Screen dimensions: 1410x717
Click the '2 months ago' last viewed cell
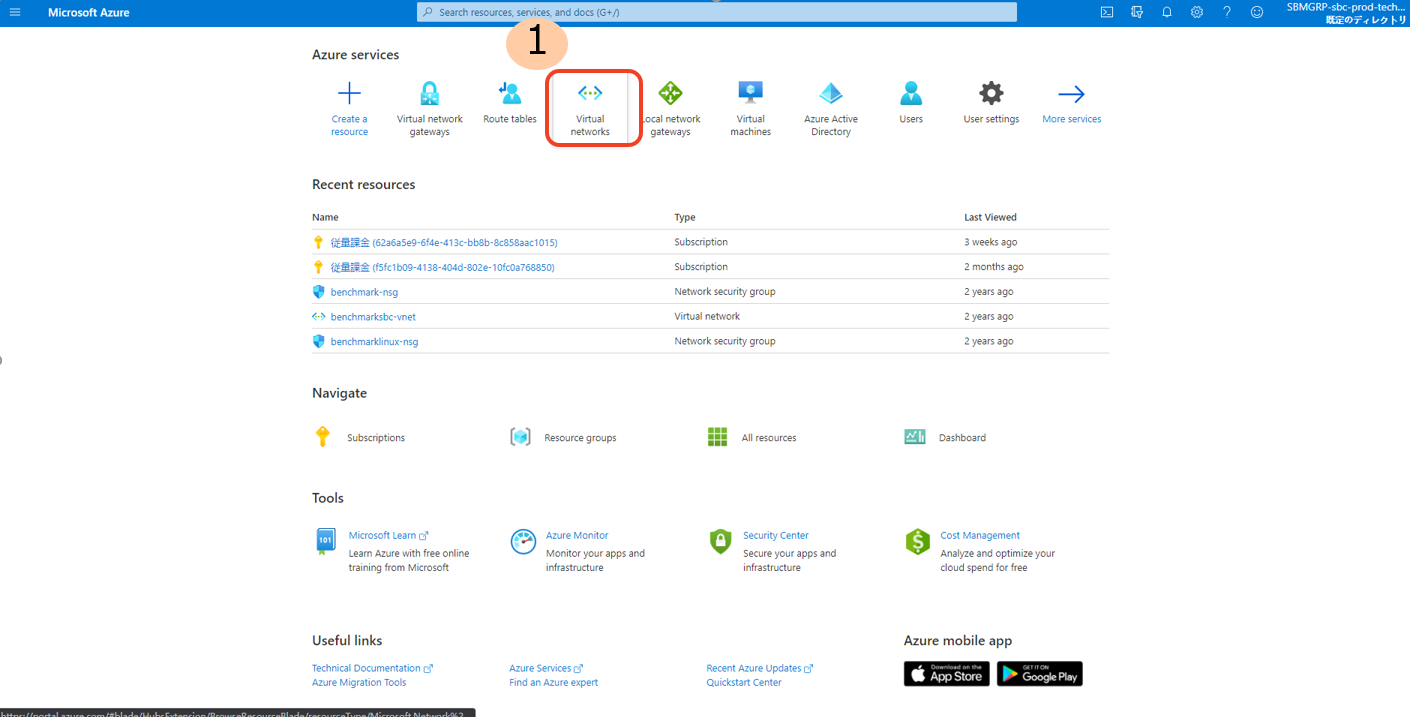994,267
